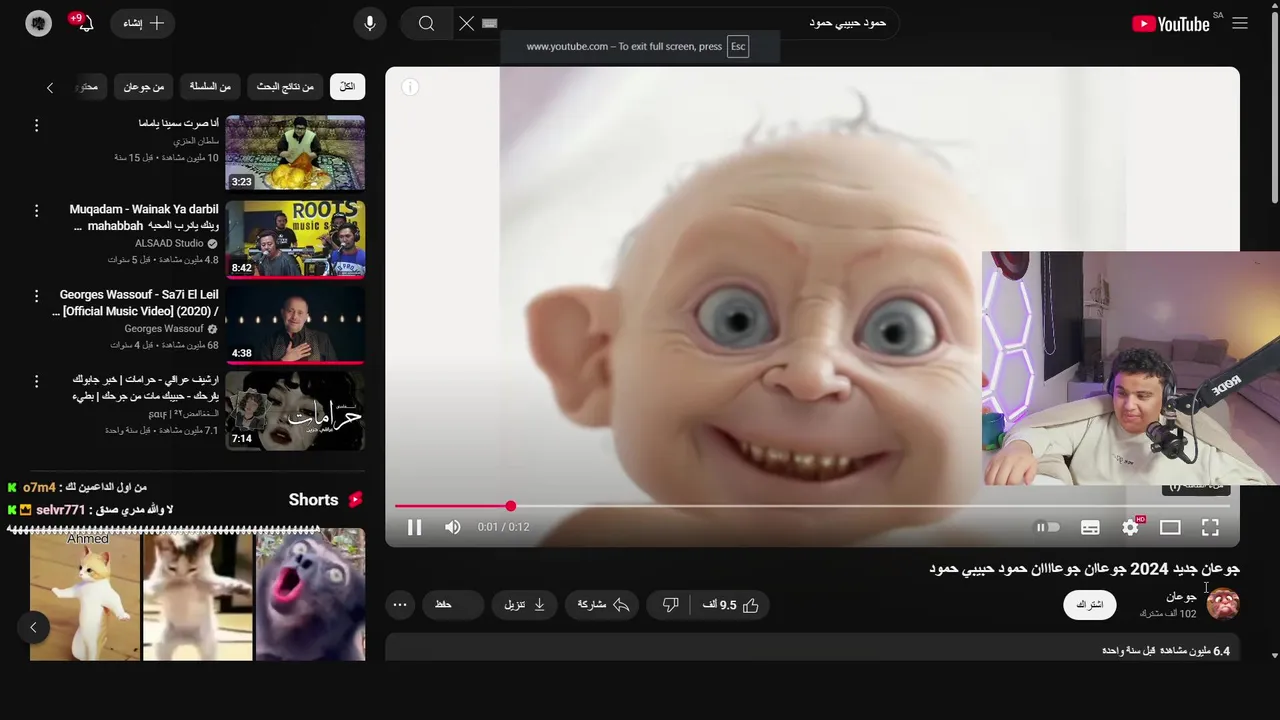
Task: Open the Georges Wassouf Sa7i El Leil thumbnail
Action: pos(295,324)
